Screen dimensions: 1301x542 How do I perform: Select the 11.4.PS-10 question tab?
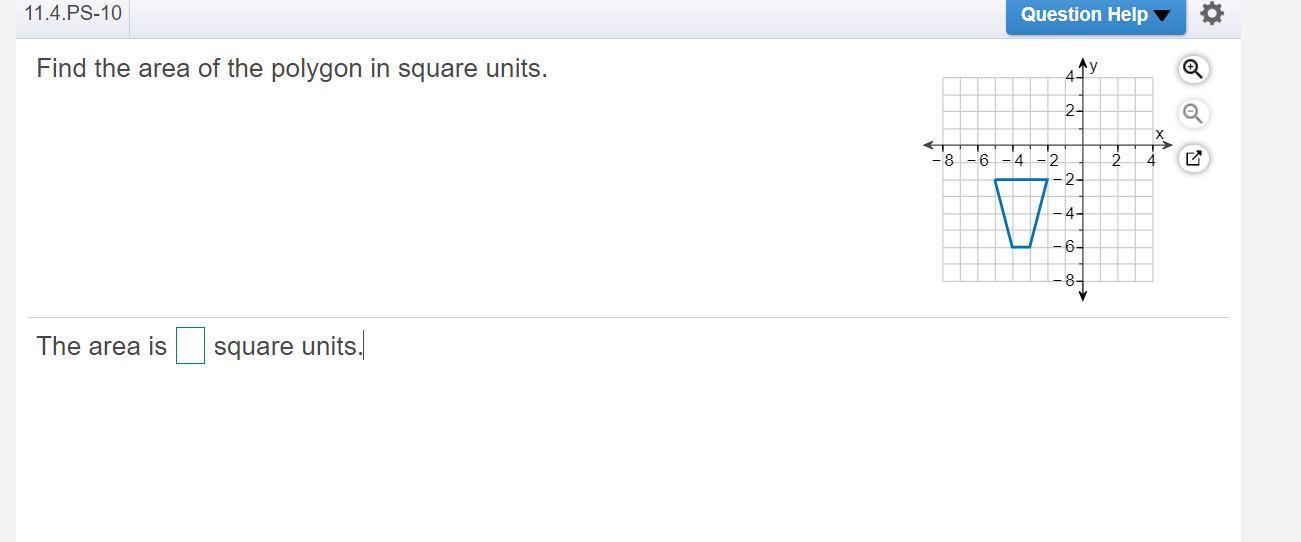[73, 14]
